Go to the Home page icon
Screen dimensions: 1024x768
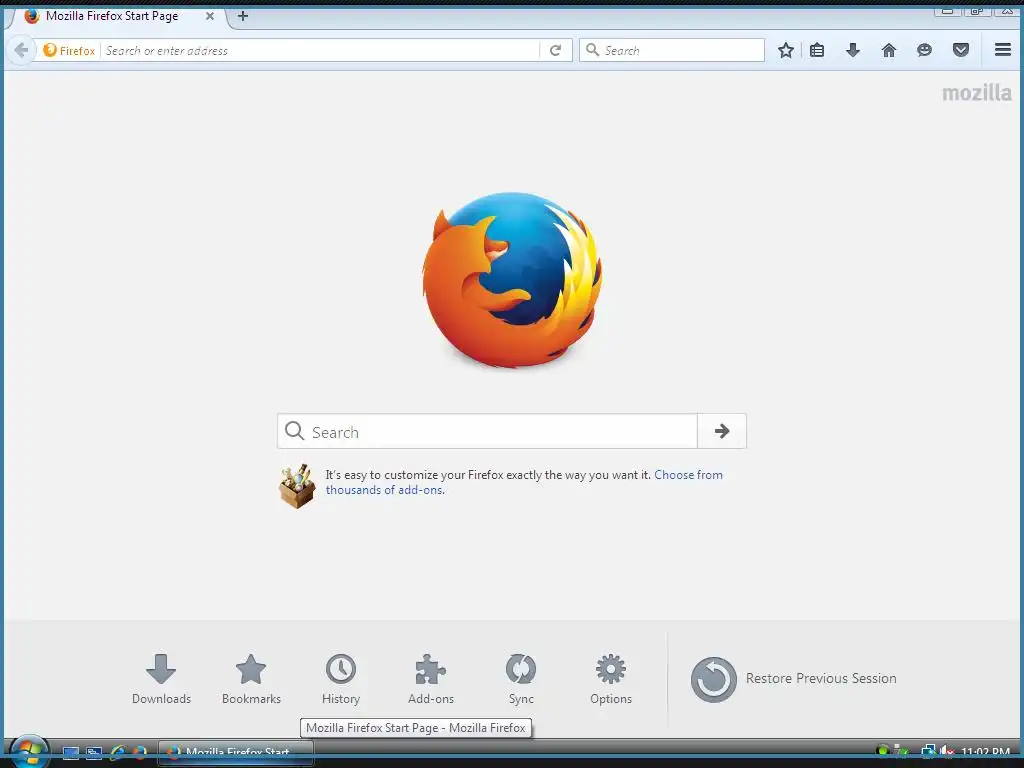click(889, 50)
